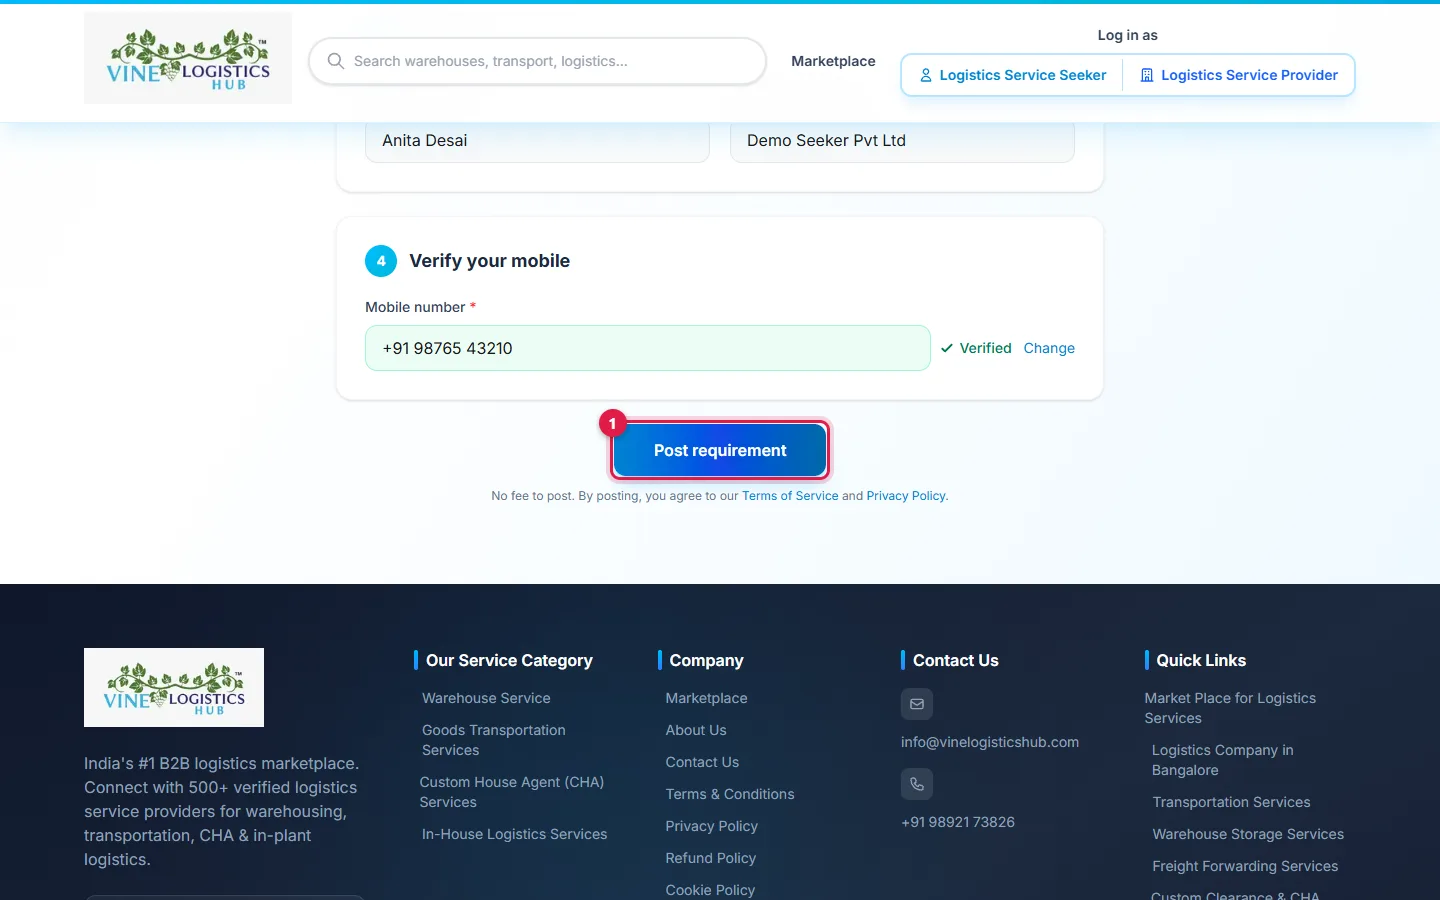Open Transportation Services quick link
Viewport: 1440px width, 900px height.
[x=1231, y=802]
